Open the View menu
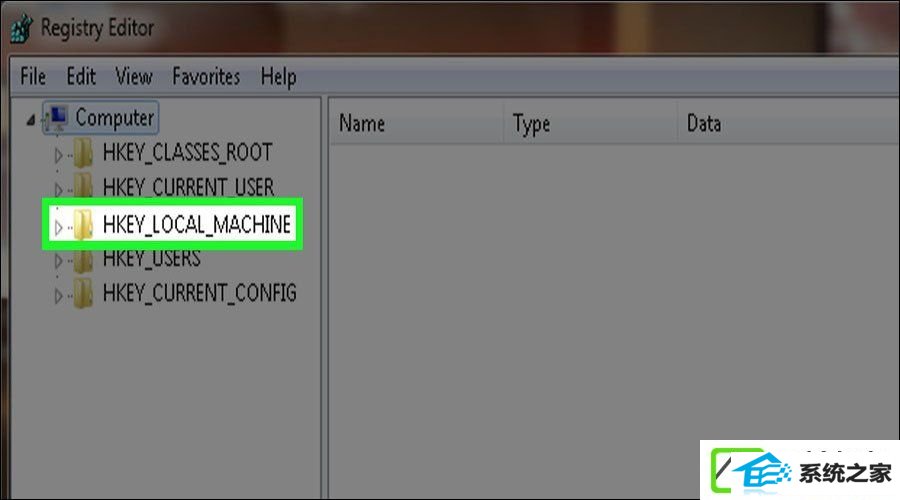This screenshot has height=500, width=900. click(x=134, y=76)
